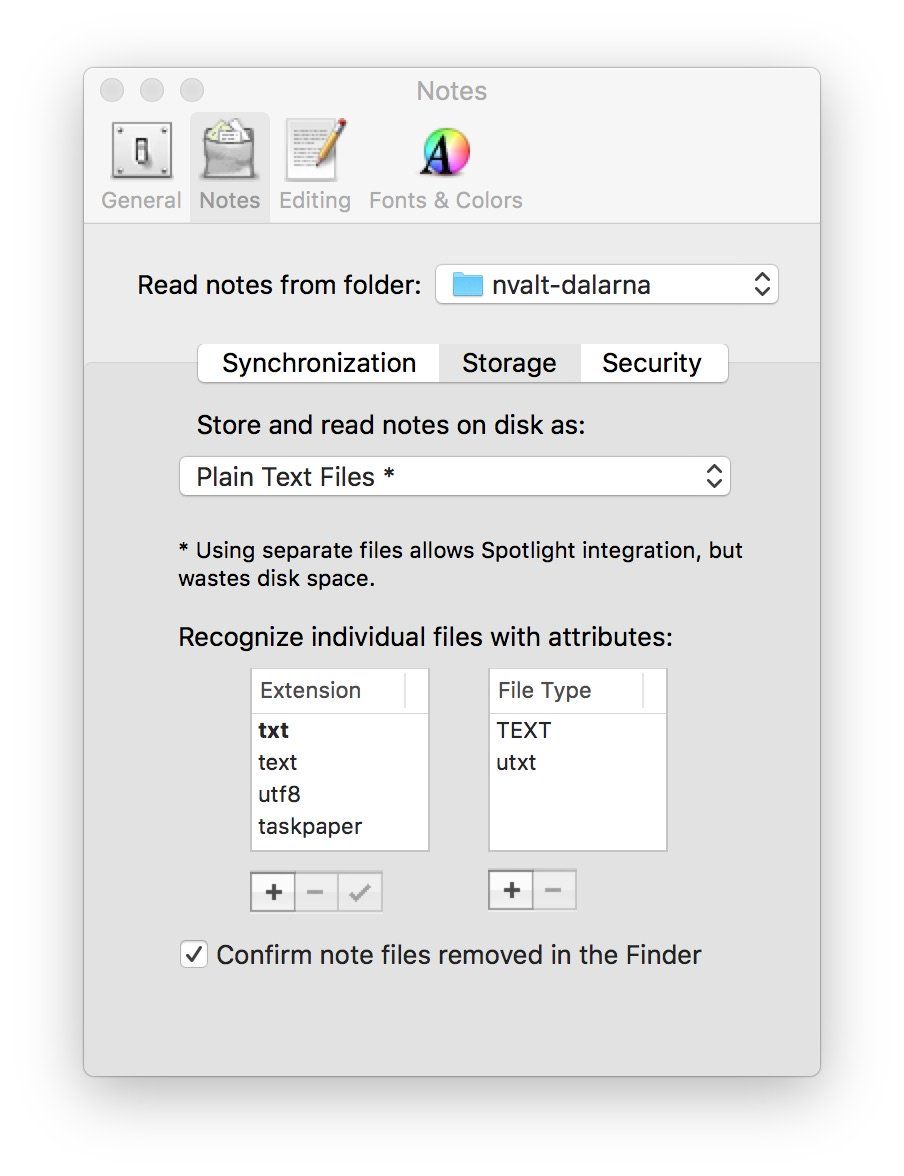This screenshot has width=904, height=1176.
Task: Select the Notes preferences icon
Action: click(x=230, y=165)
